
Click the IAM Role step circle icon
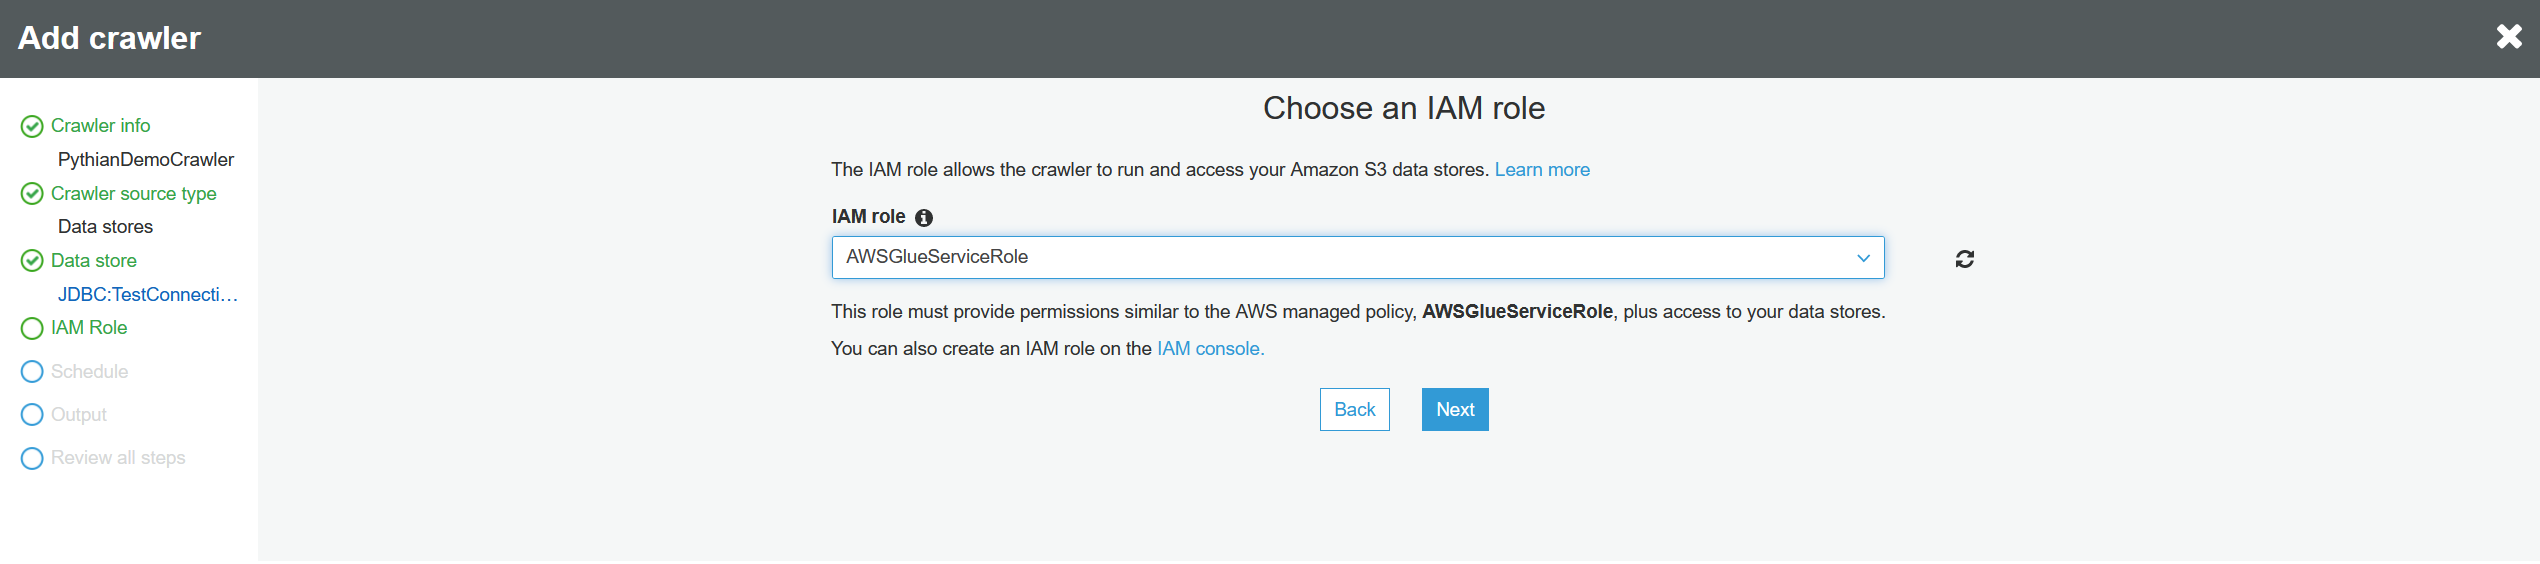(x=32, y=328)
